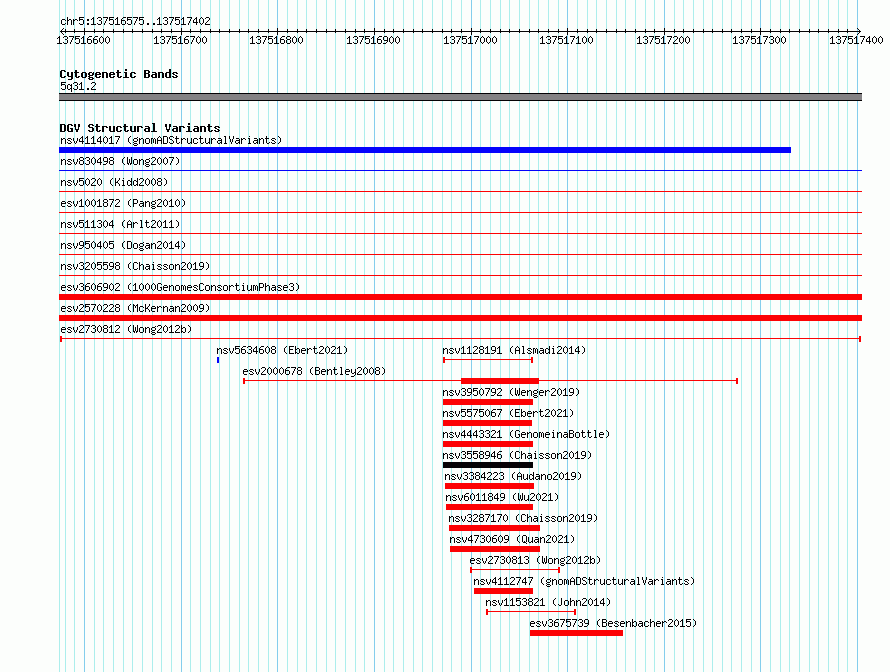Select the red esv3675739 variant bar
This screenshot has height=672, width=890.
577,633
